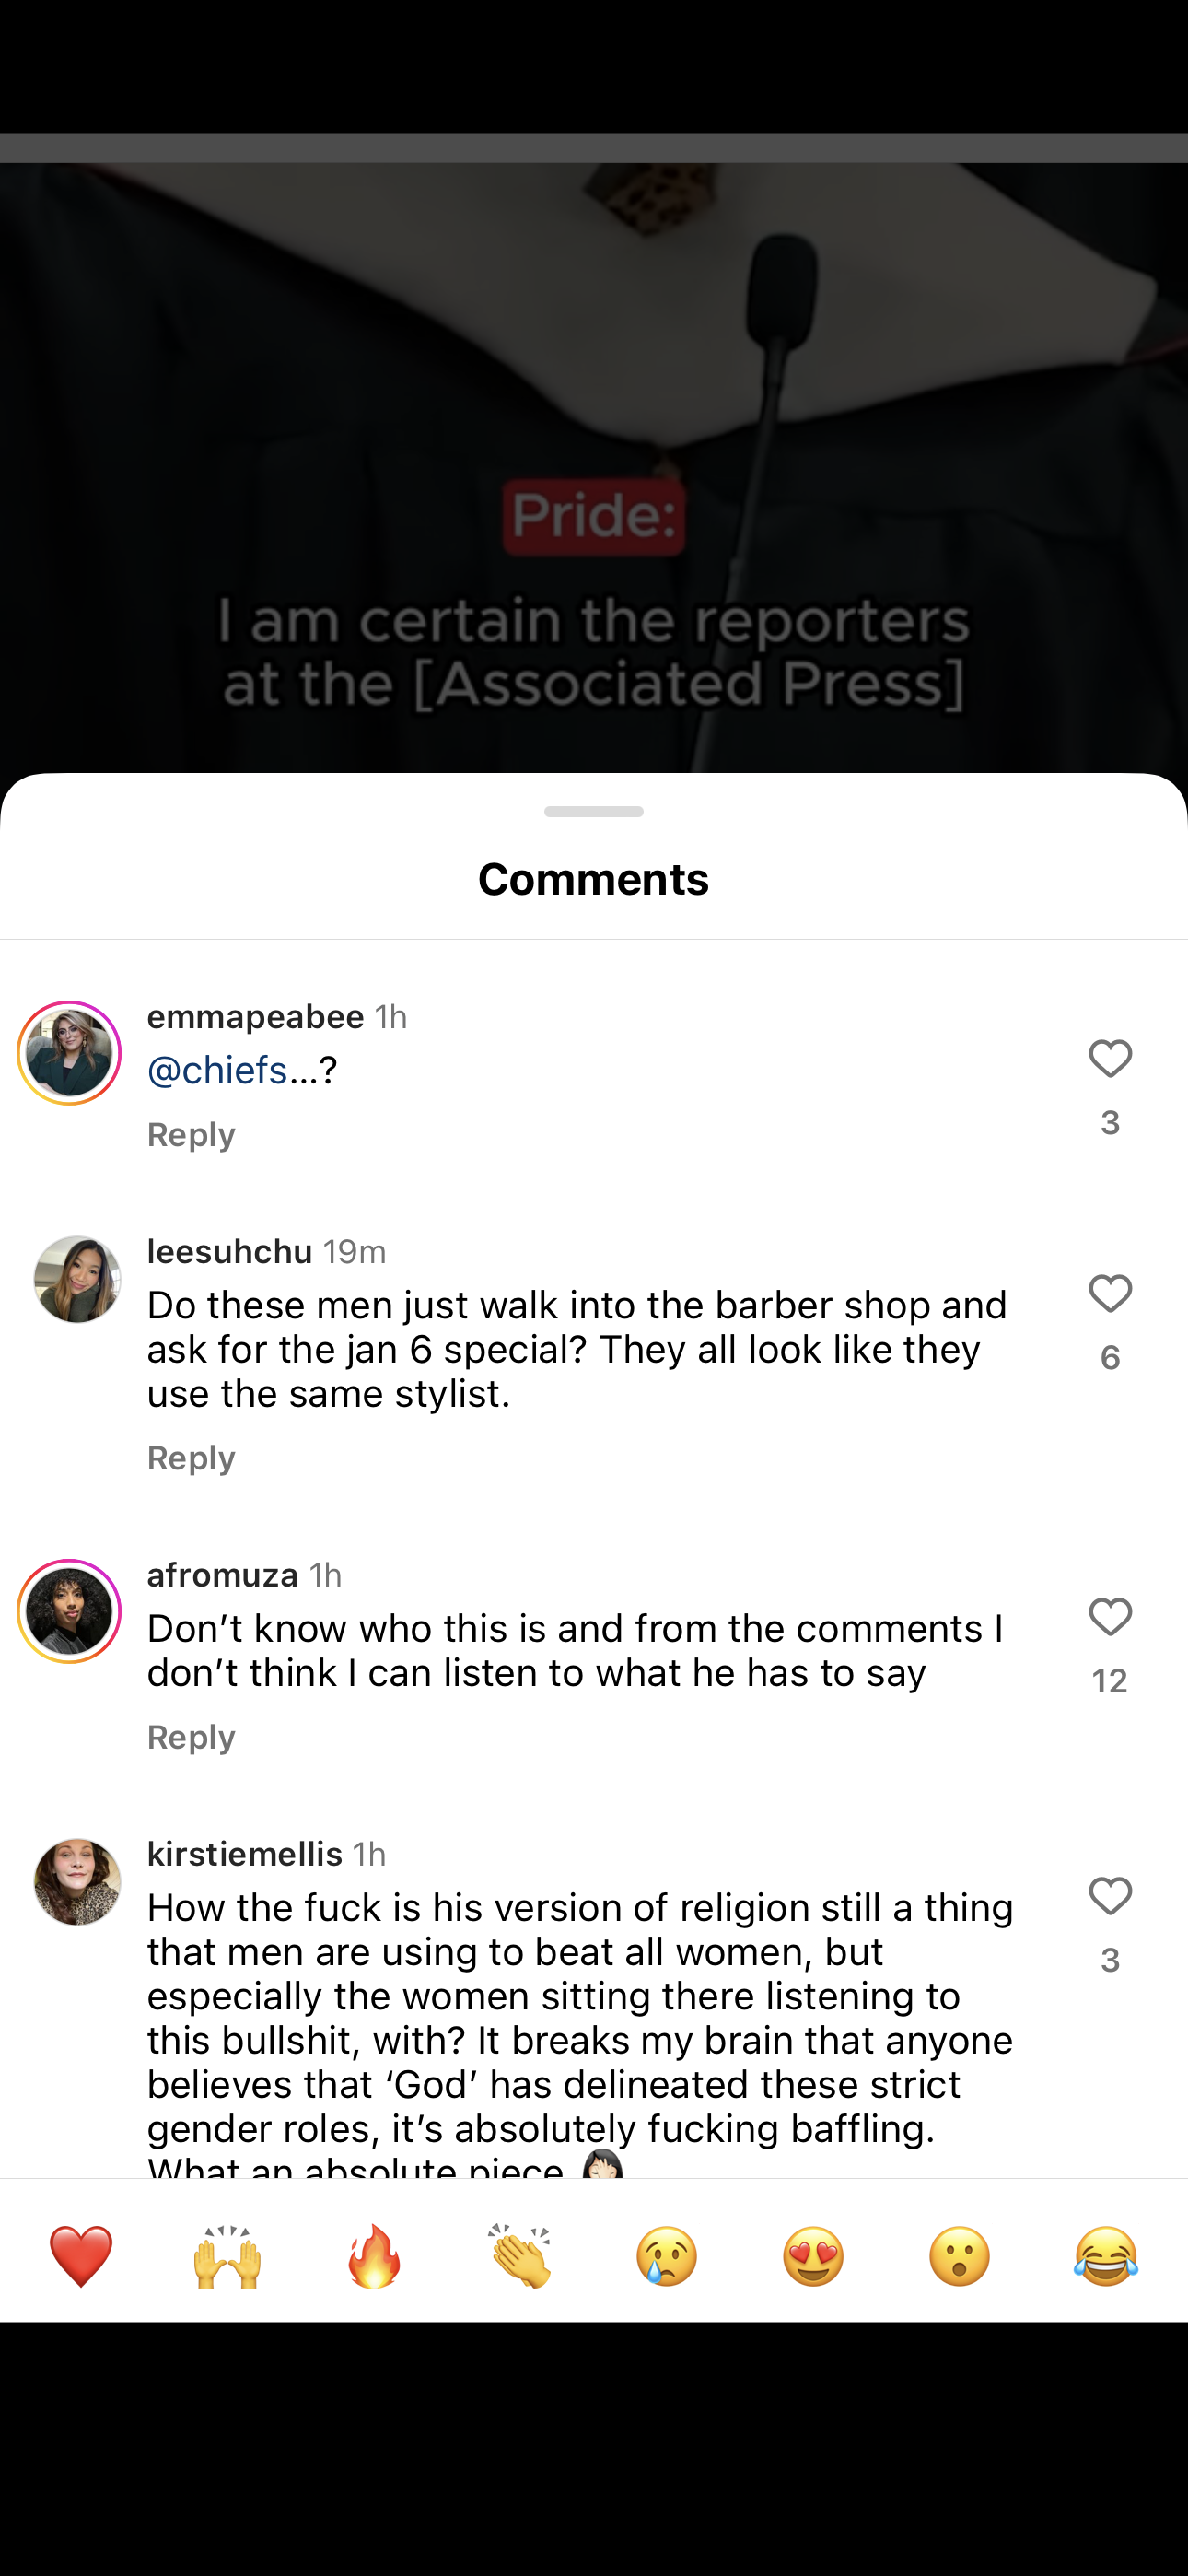
Task: Open the @chiefs mention link
Action: tap(218, 1070)
